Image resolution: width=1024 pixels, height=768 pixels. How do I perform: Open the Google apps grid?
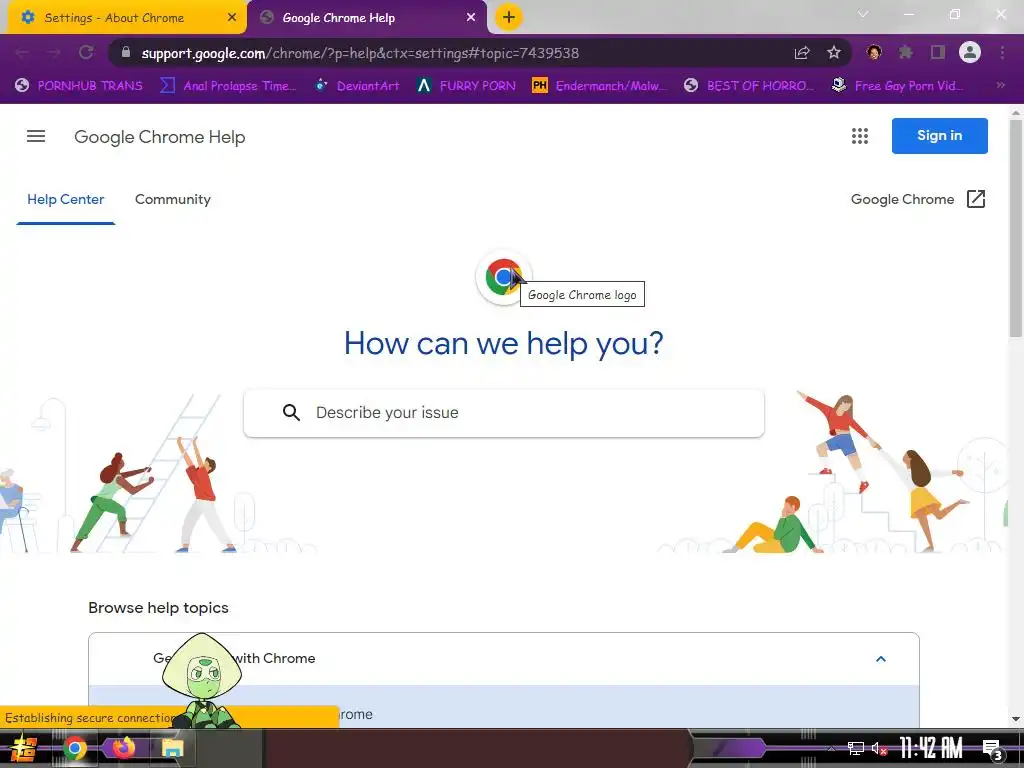[x=860, y=136]
